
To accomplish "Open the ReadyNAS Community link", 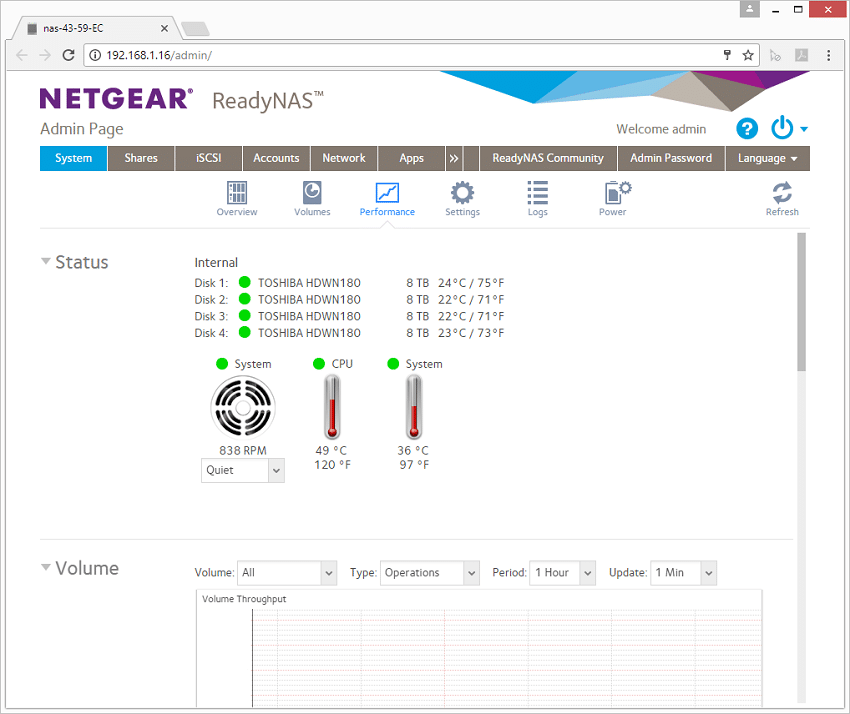I will 548,158.
